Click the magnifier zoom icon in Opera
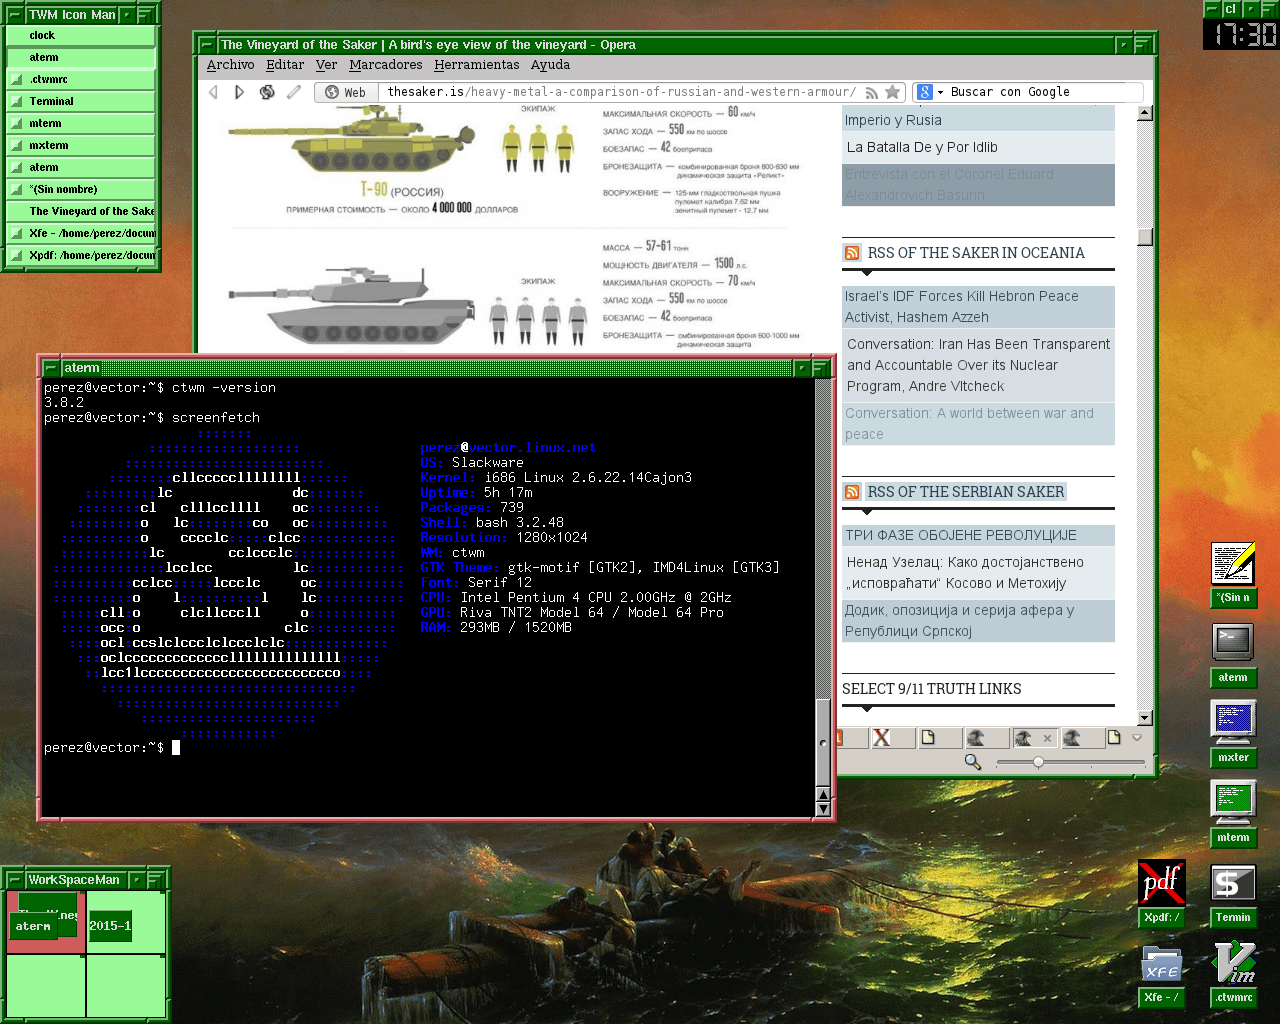 click(972, 762)
